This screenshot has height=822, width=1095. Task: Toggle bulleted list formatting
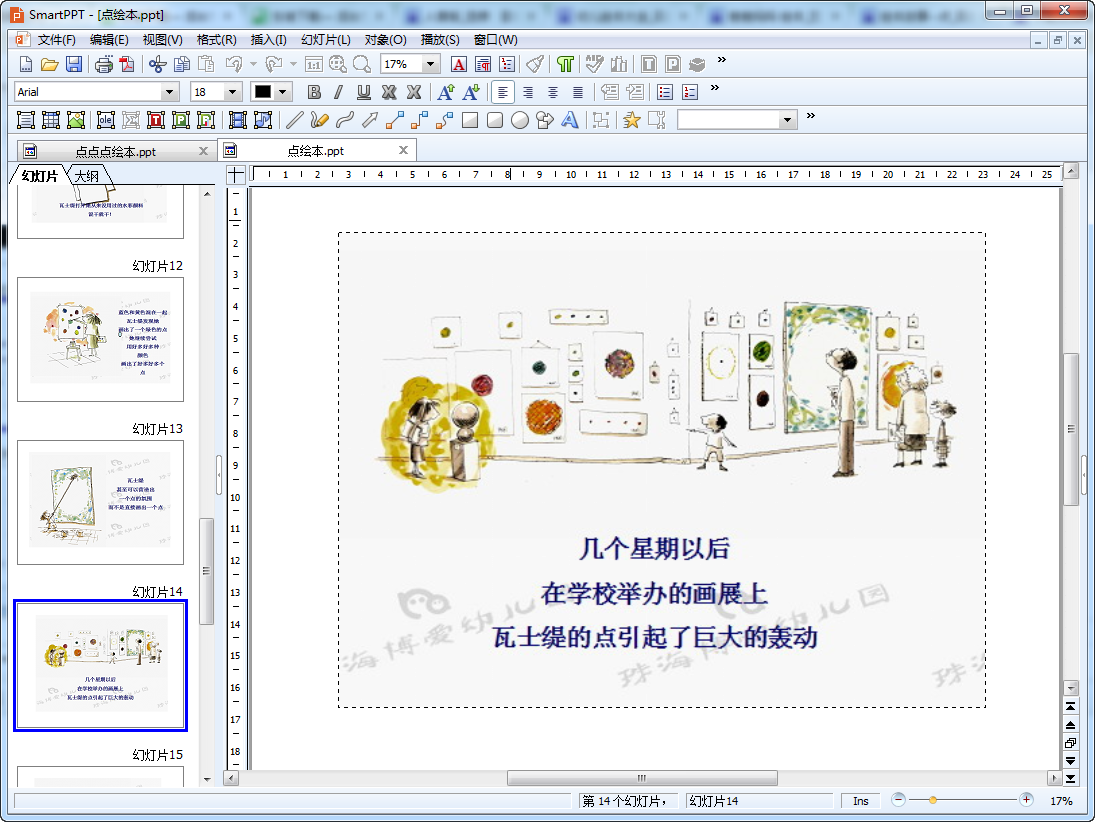click(x=665, y=92)
